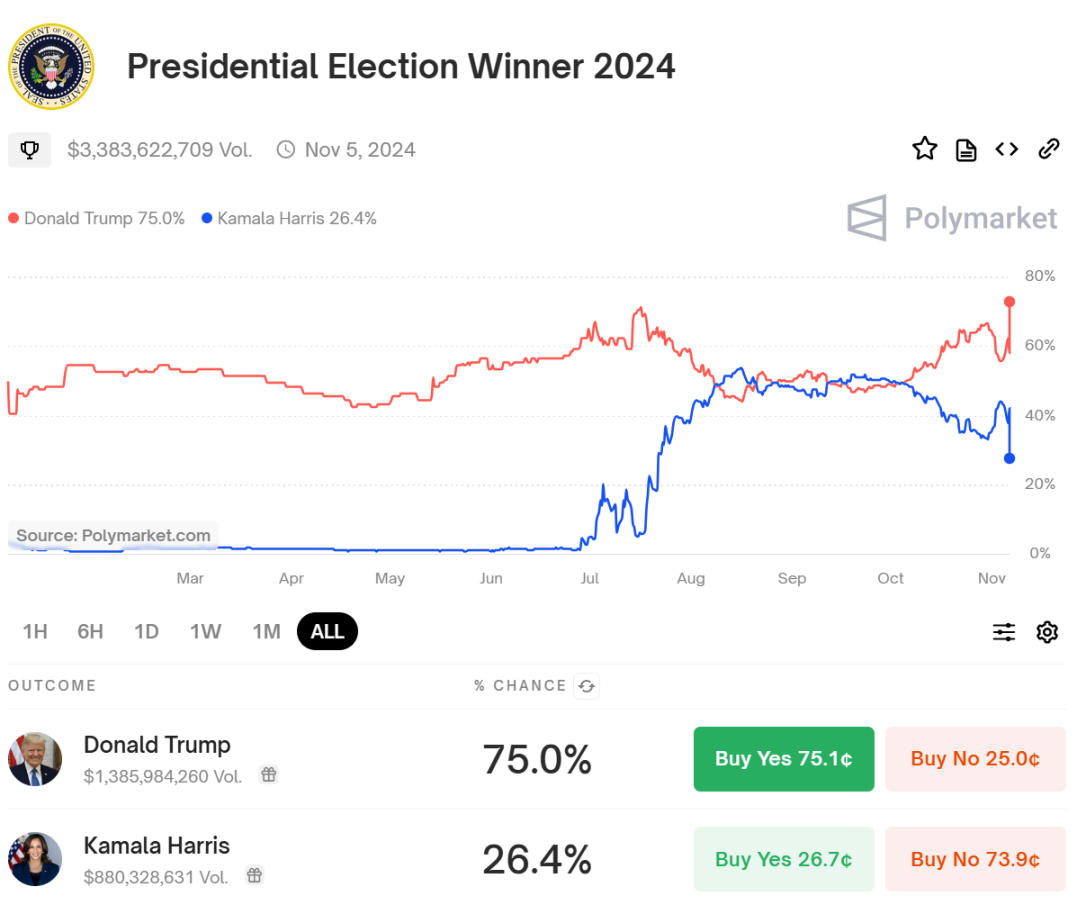The width and height of the screenshot is (1077, 914).
Task: Select the 1H time range
Action: (x=35, y=632)
